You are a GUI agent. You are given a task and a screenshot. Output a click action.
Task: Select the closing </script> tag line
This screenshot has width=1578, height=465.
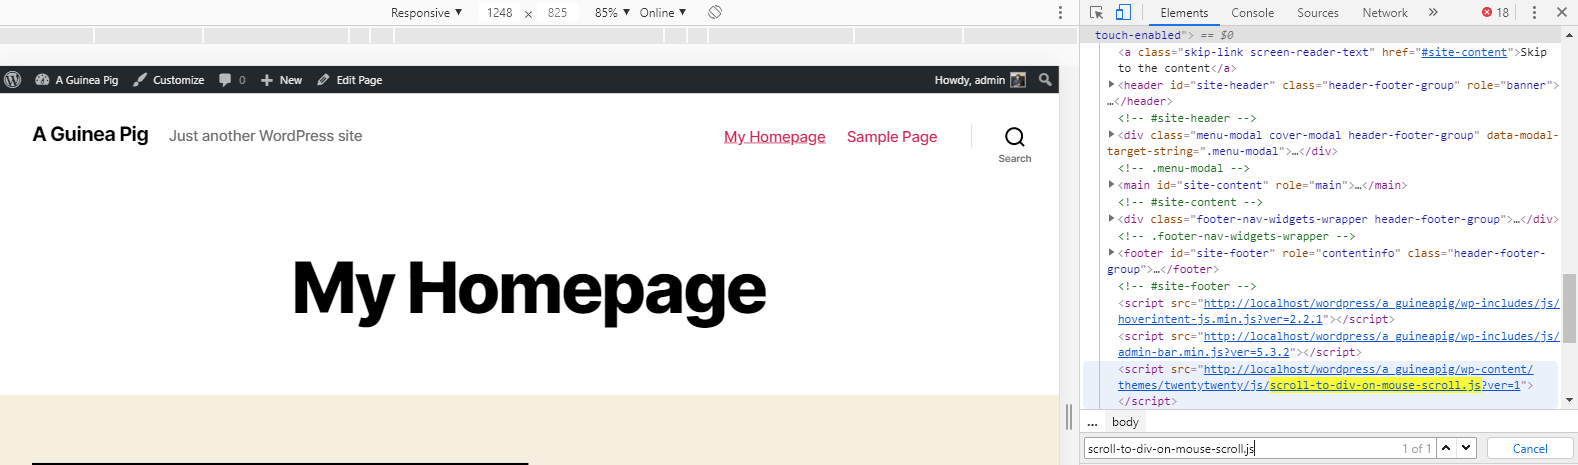coord(1147,401)
